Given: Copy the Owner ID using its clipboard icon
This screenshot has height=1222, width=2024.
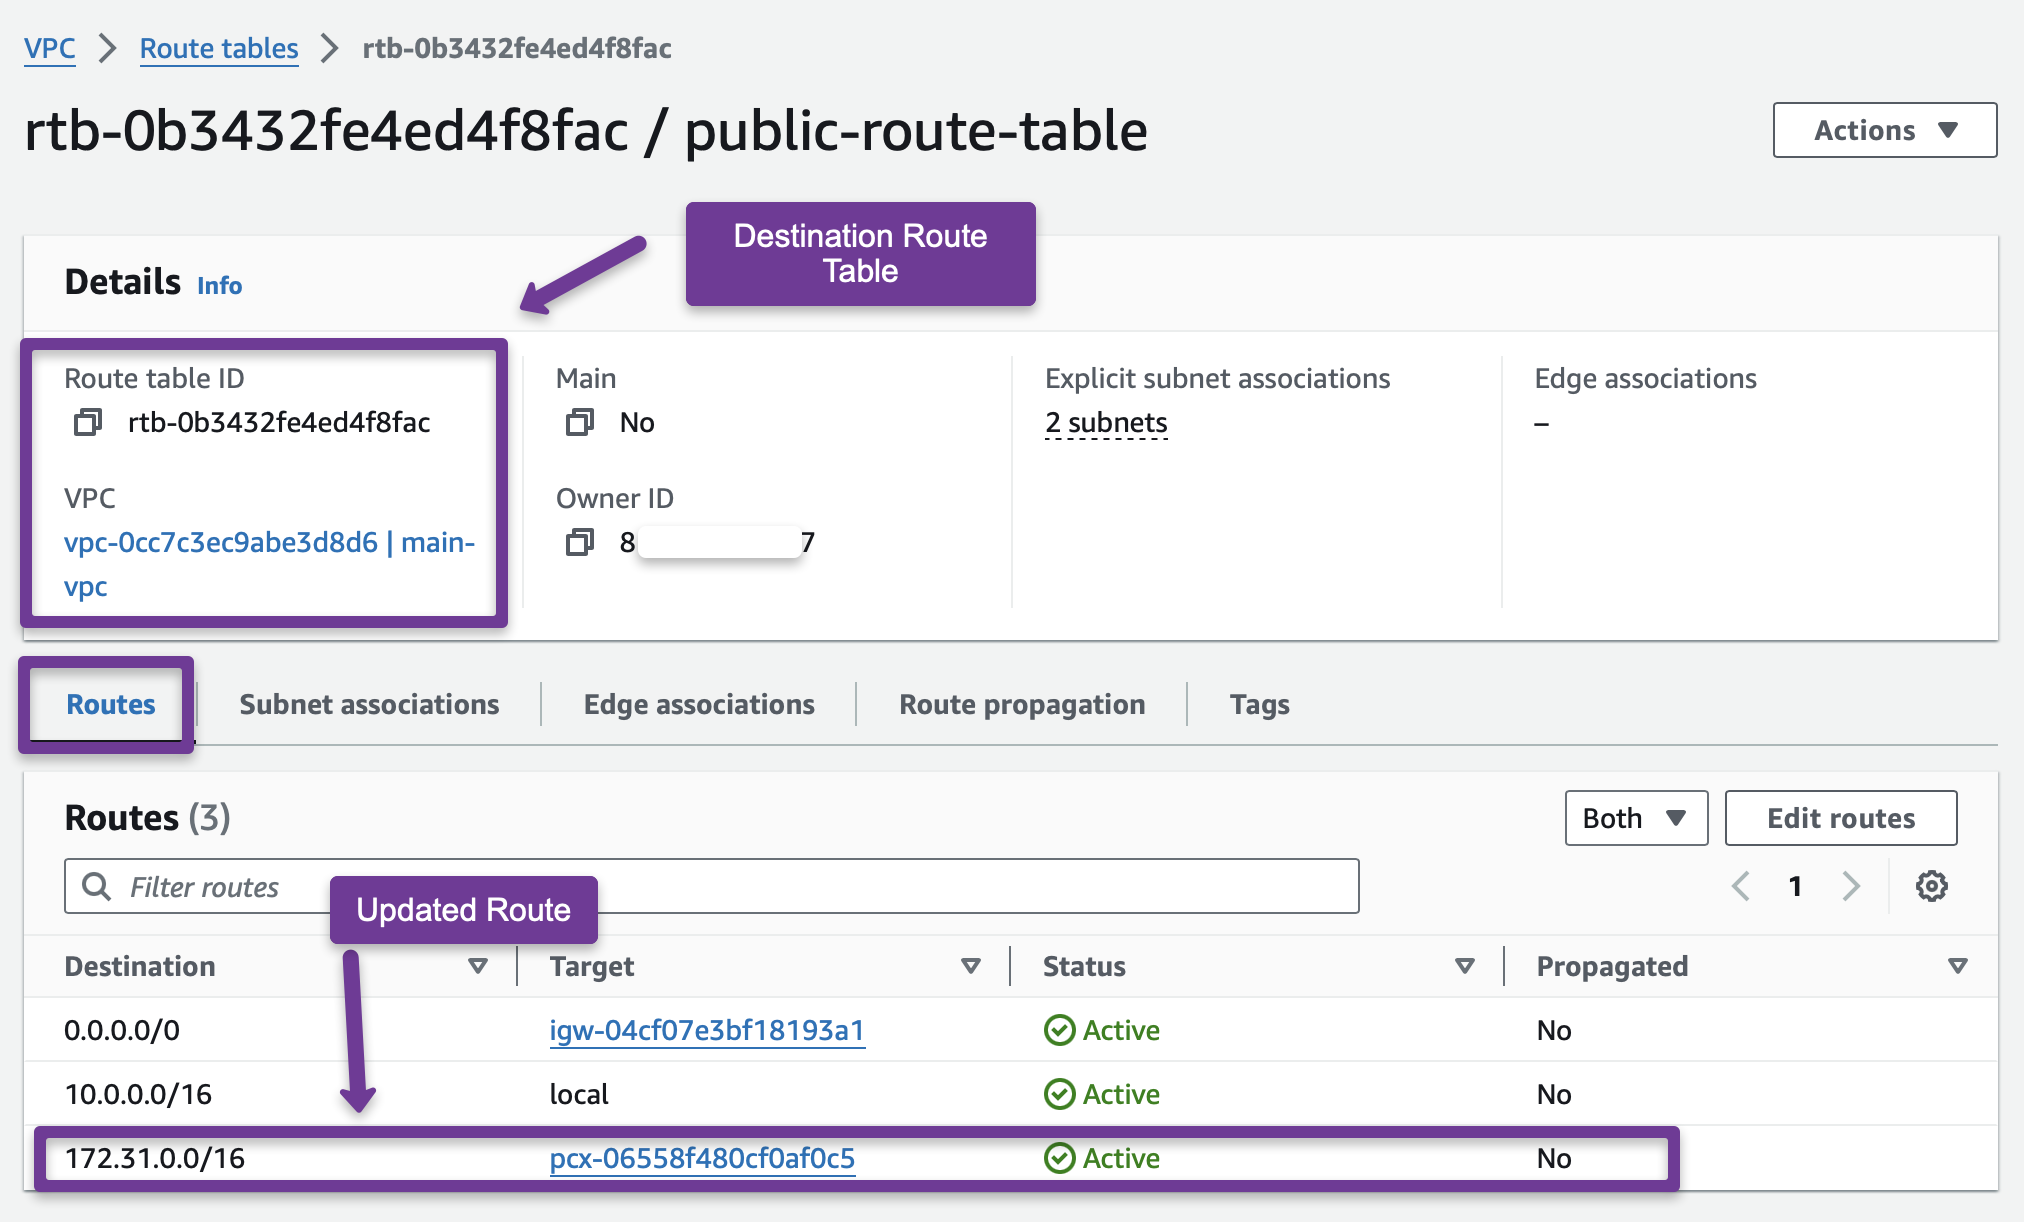Looking at the screenshot, I should pos(578,541).
